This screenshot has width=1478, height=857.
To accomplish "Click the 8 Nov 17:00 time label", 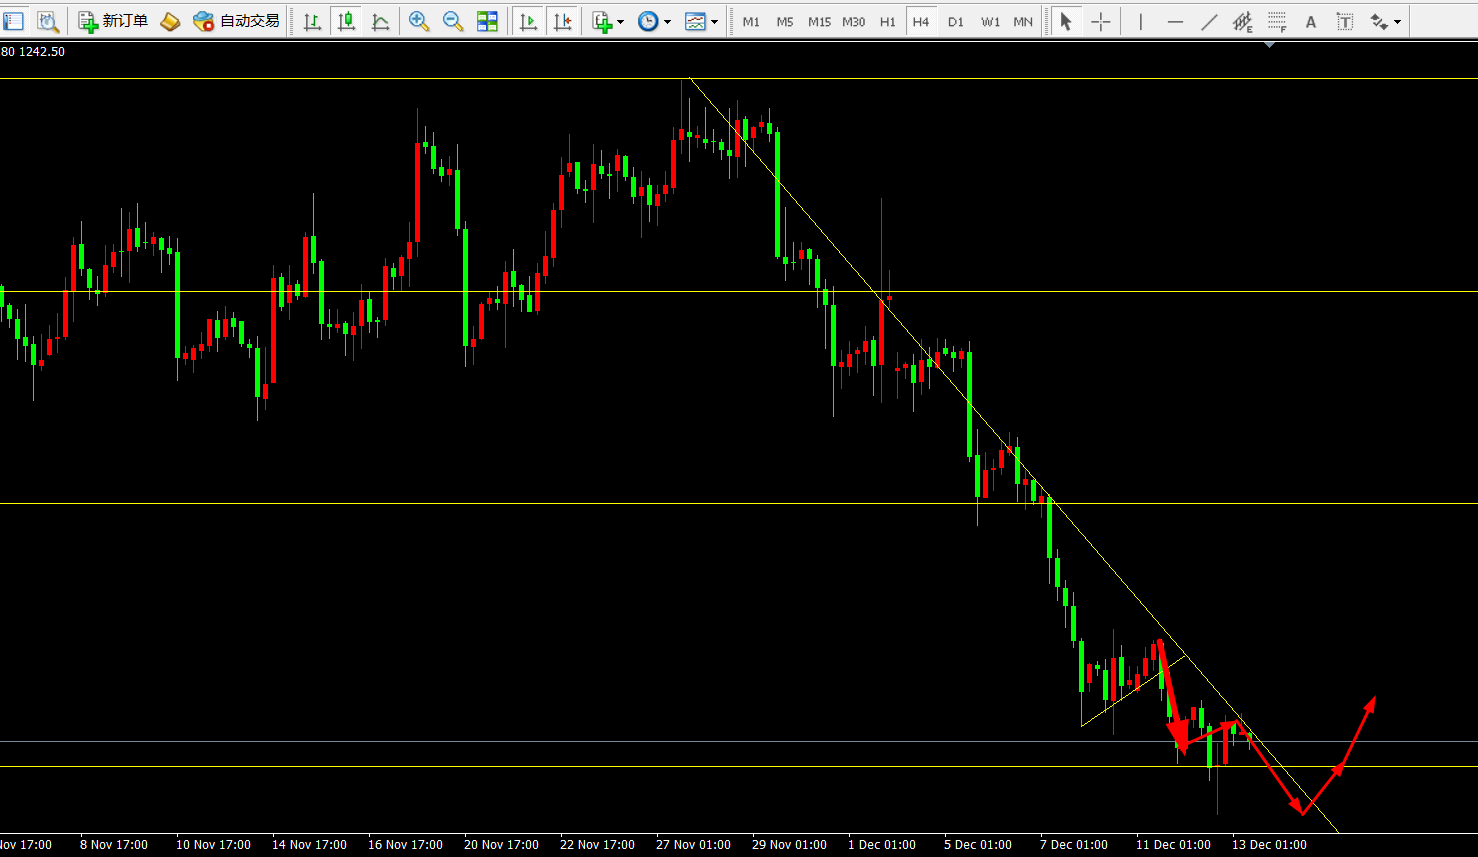I will [x=114, y=845].
